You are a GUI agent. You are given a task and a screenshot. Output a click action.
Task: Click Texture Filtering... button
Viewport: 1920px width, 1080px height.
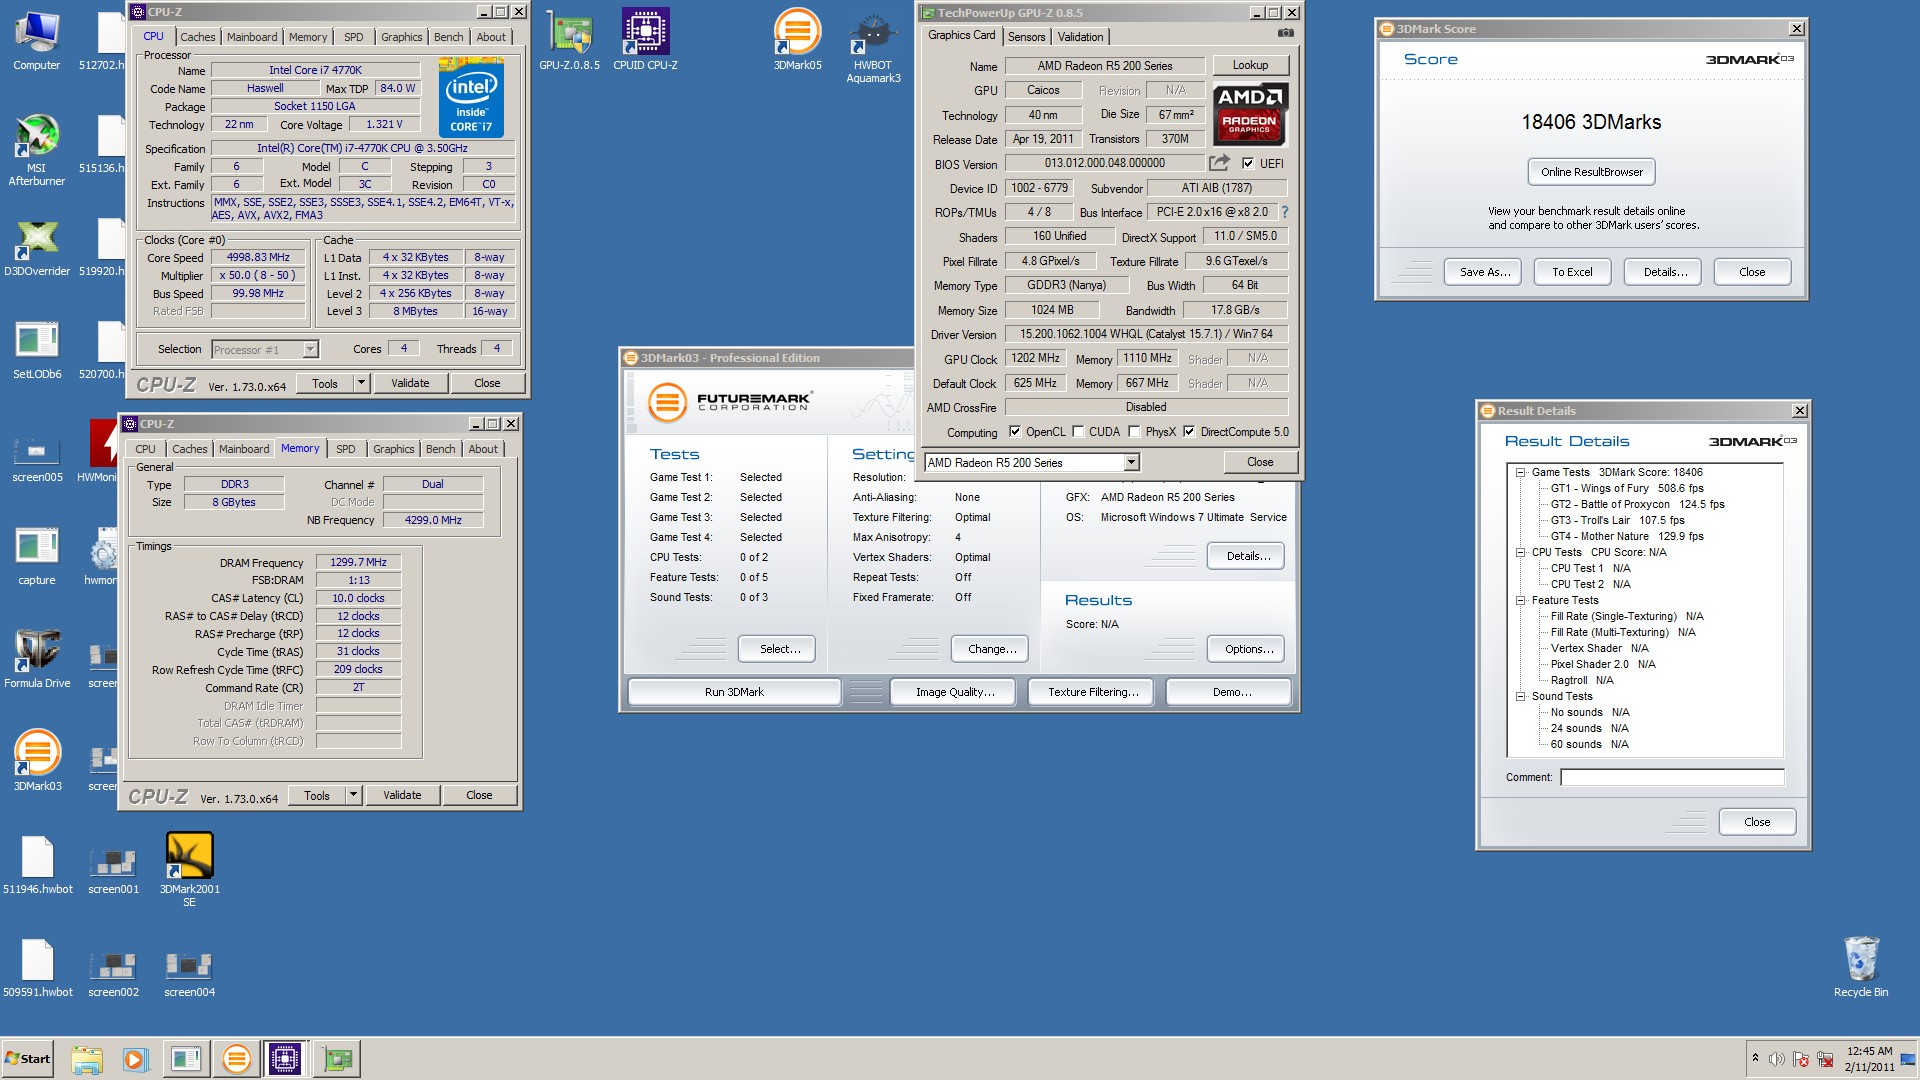coord(1093,692)
